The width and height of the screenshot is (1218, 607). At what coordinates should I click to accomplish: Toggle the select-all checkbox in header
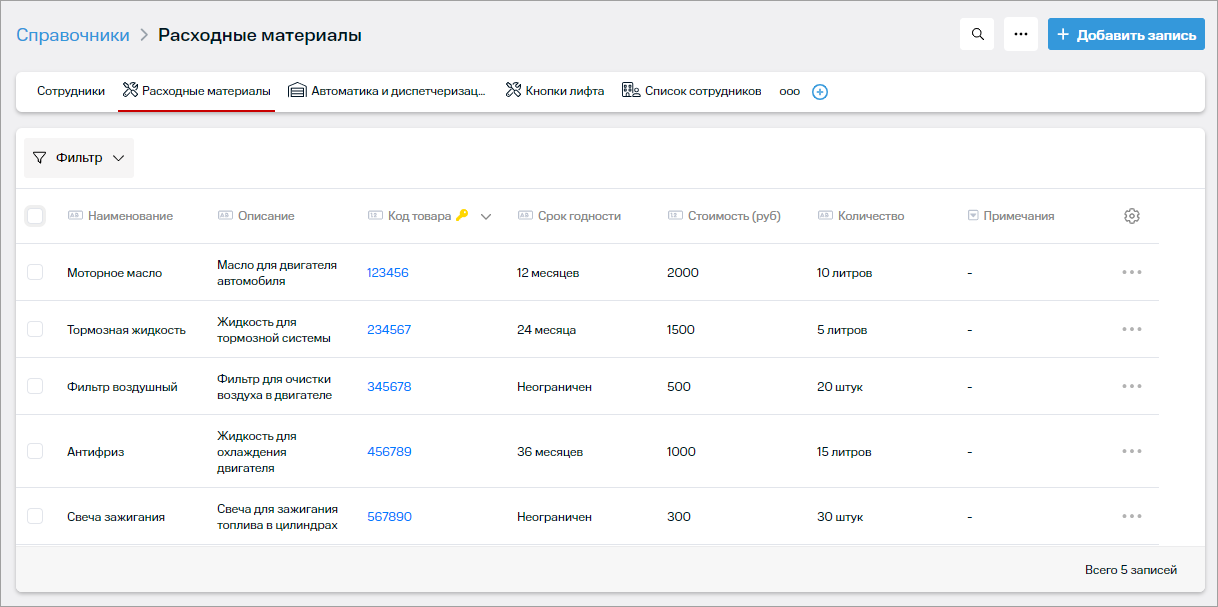click(35, 216)
